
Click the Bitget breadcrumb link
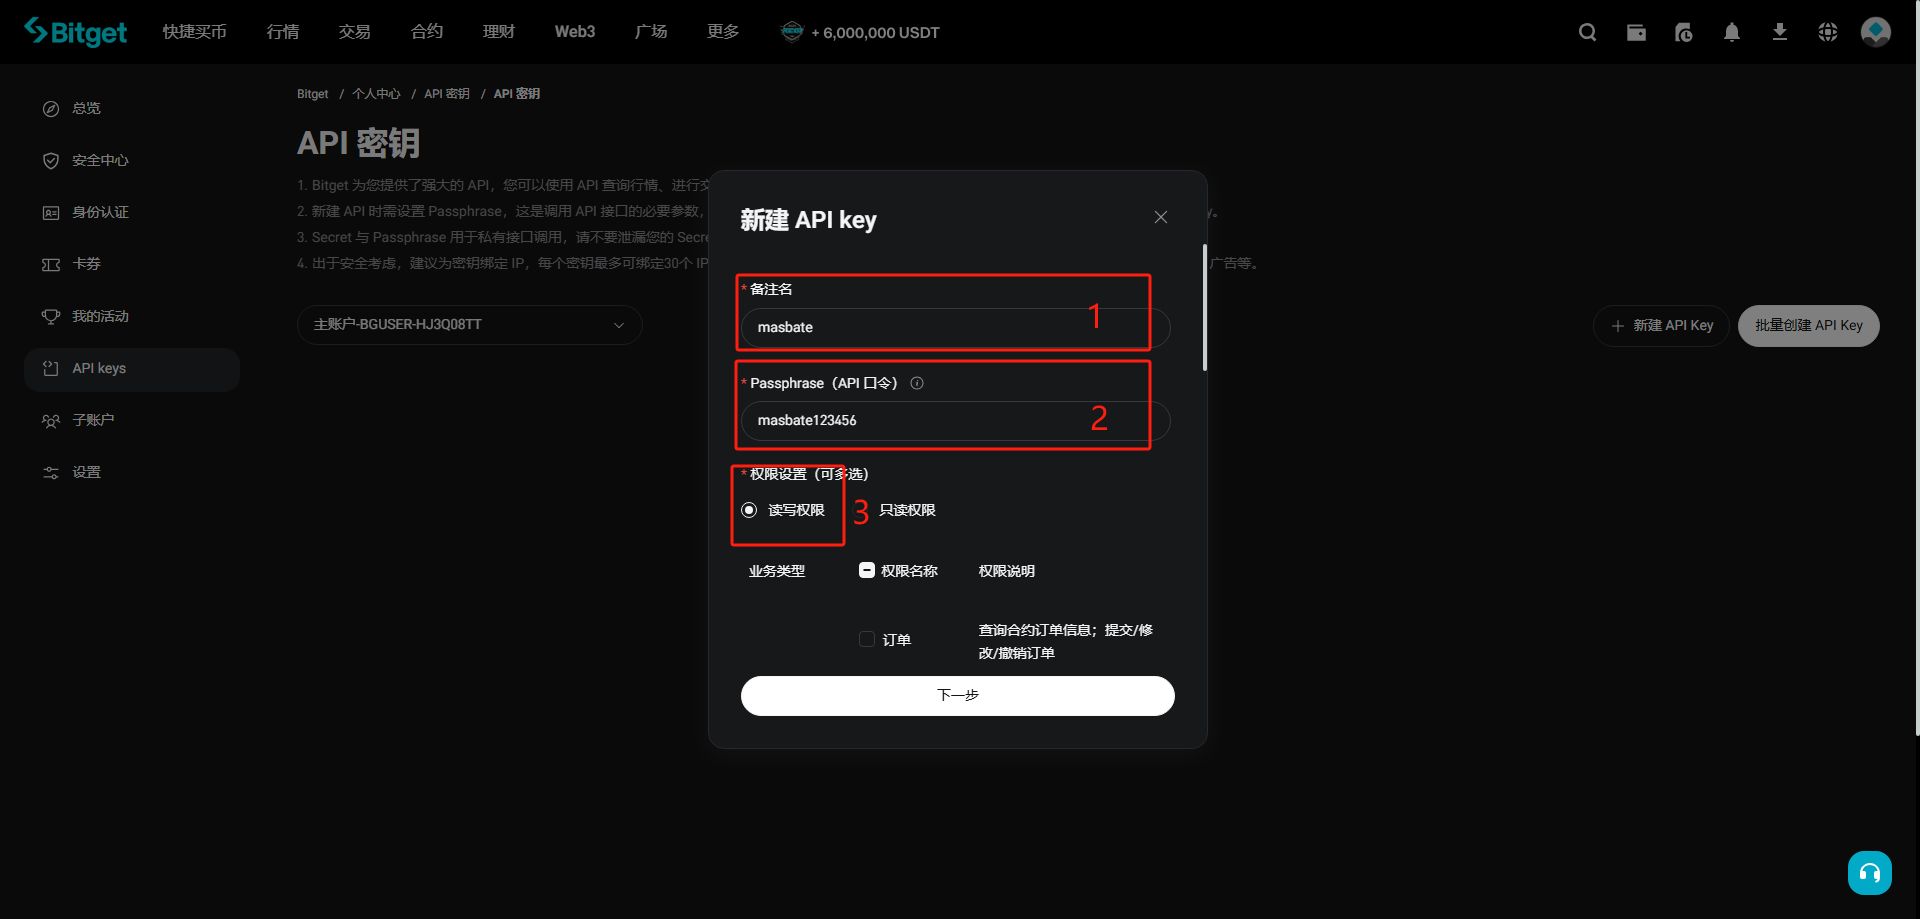coord(313,94)
